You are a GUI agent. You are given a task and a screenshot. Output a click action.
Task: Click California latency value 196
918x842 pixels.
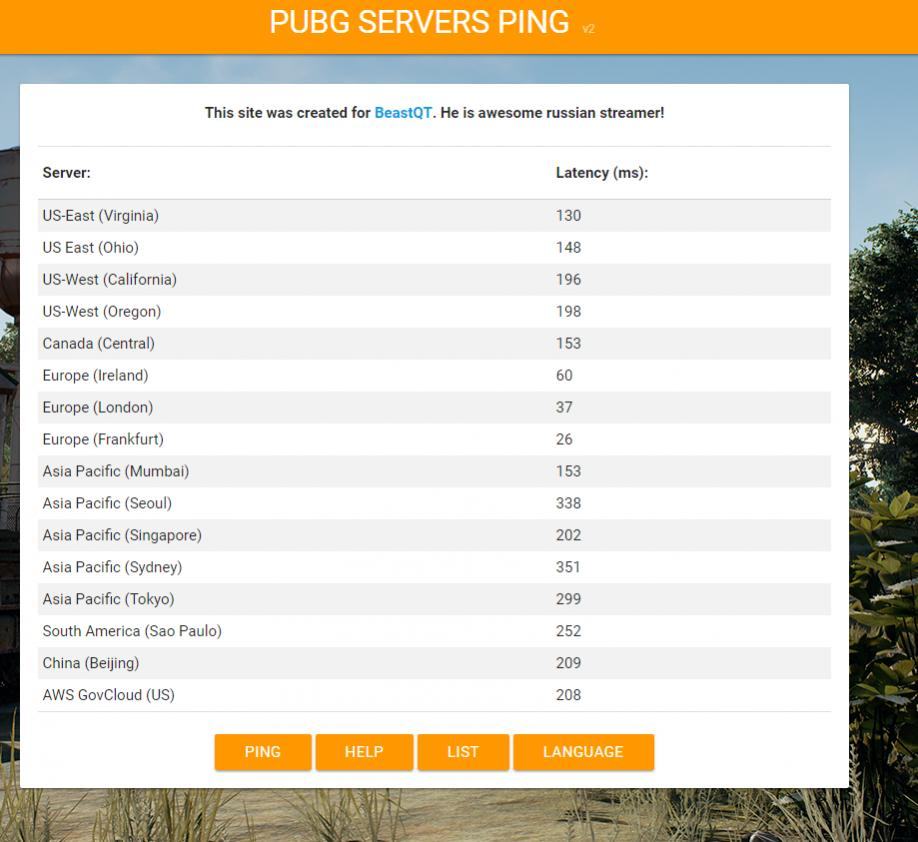(568, 279)
